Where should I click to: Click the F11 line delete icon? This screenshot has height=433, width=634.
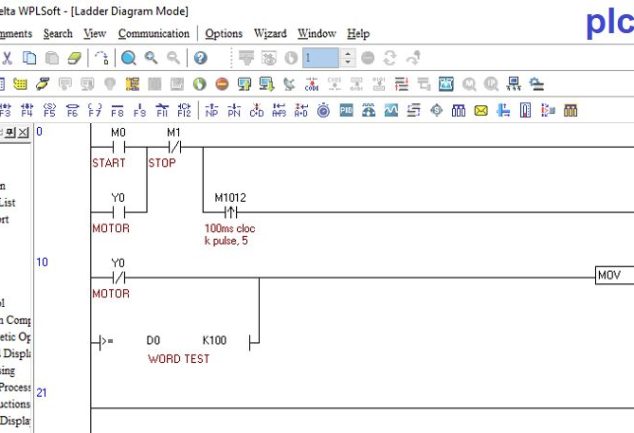162,110
